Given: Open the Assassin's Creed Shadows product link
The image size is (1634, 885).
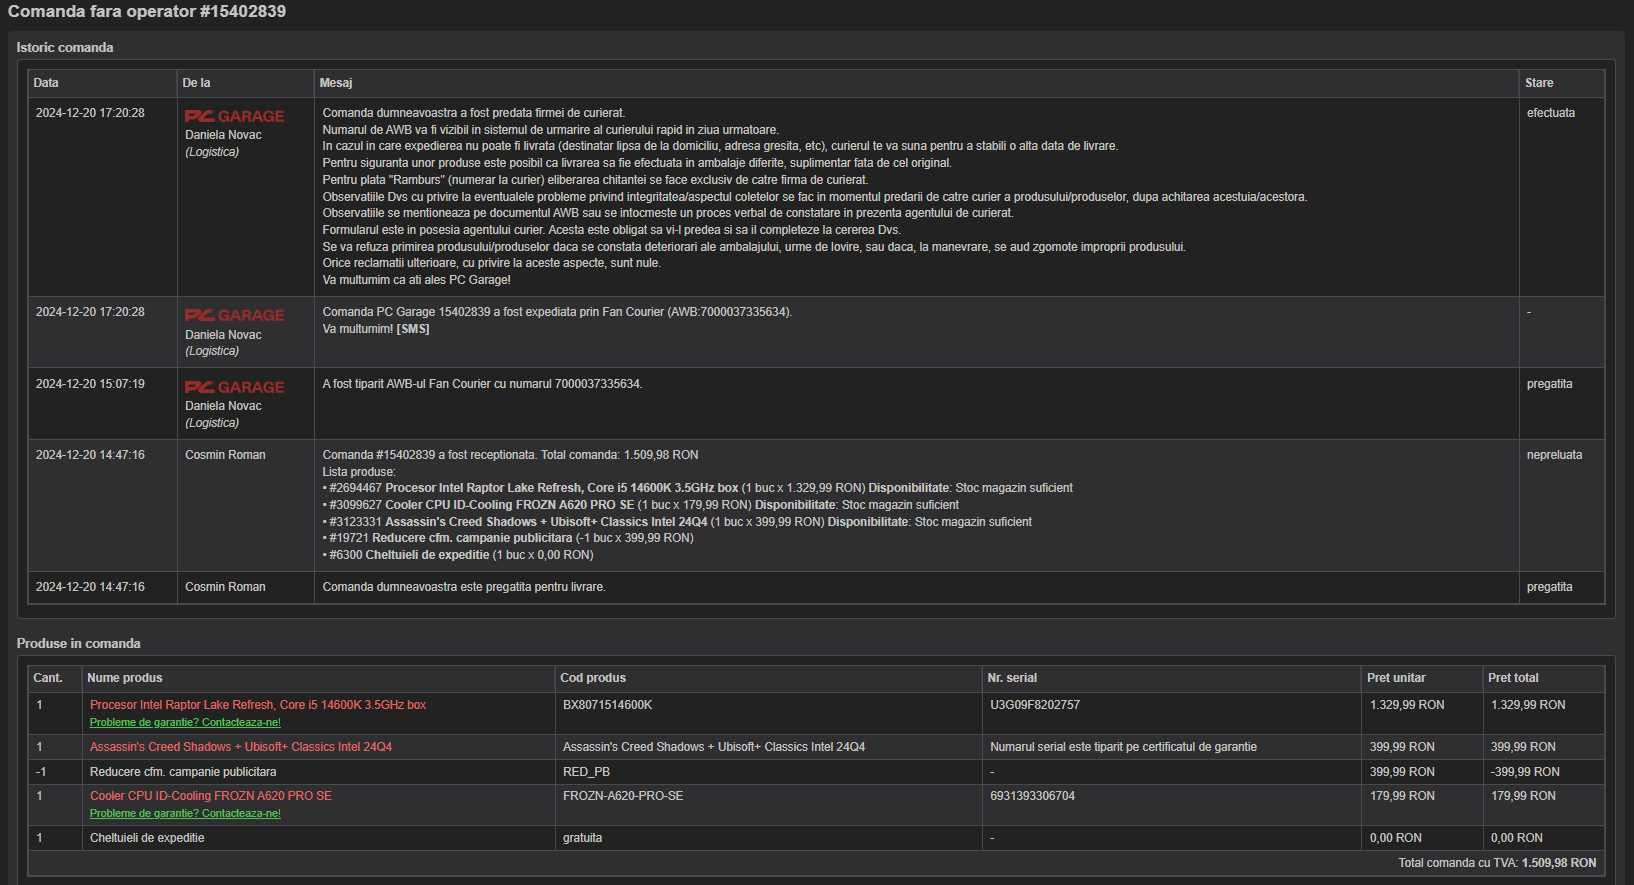Looking at the screenshot, I should [241, 747].
